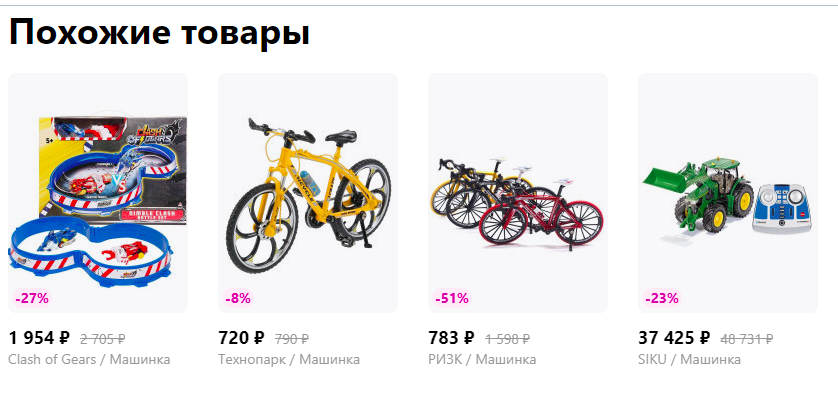The height and width of the screenshot is (394, 838).
Task: Open the Clash of Gears / Машинка title
Action: 89,359
